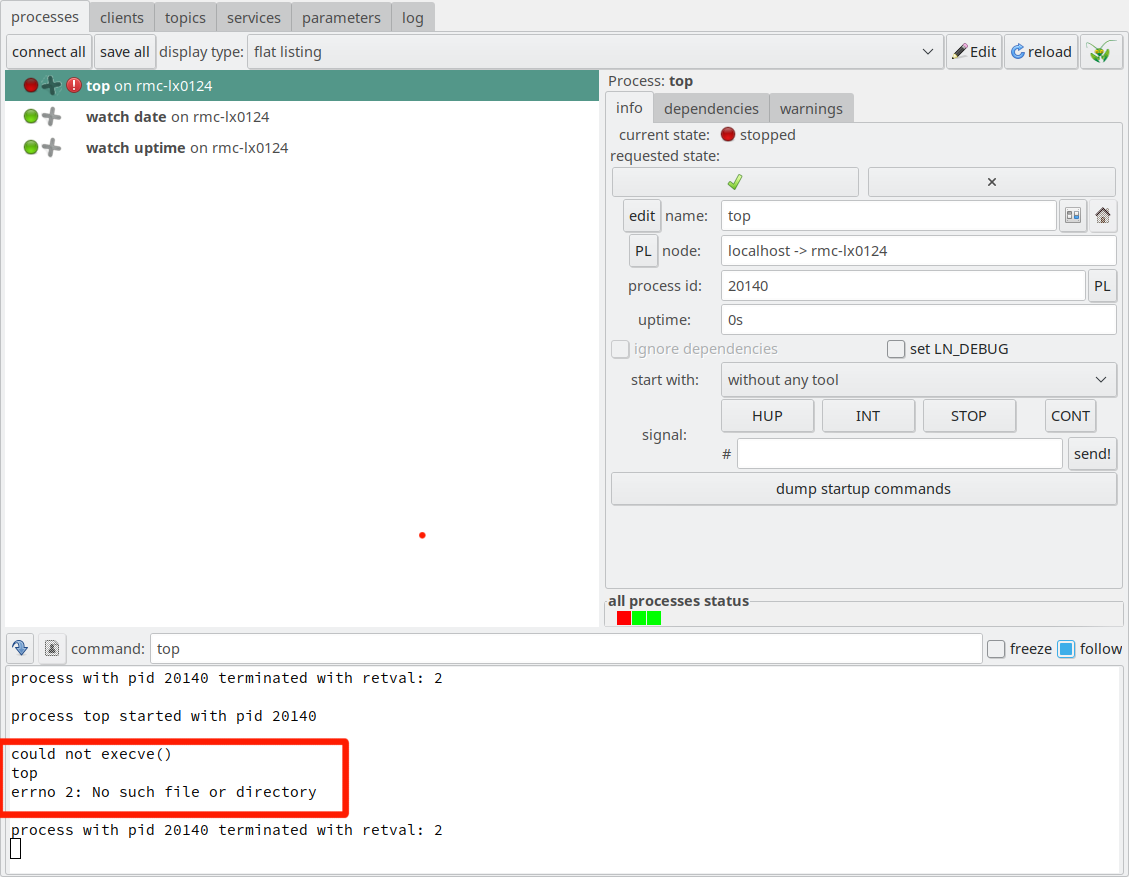The width and height of the screenshot is (1129, 877).
Task: Click the blue arrow icon beside command
Action: point(20,649)
